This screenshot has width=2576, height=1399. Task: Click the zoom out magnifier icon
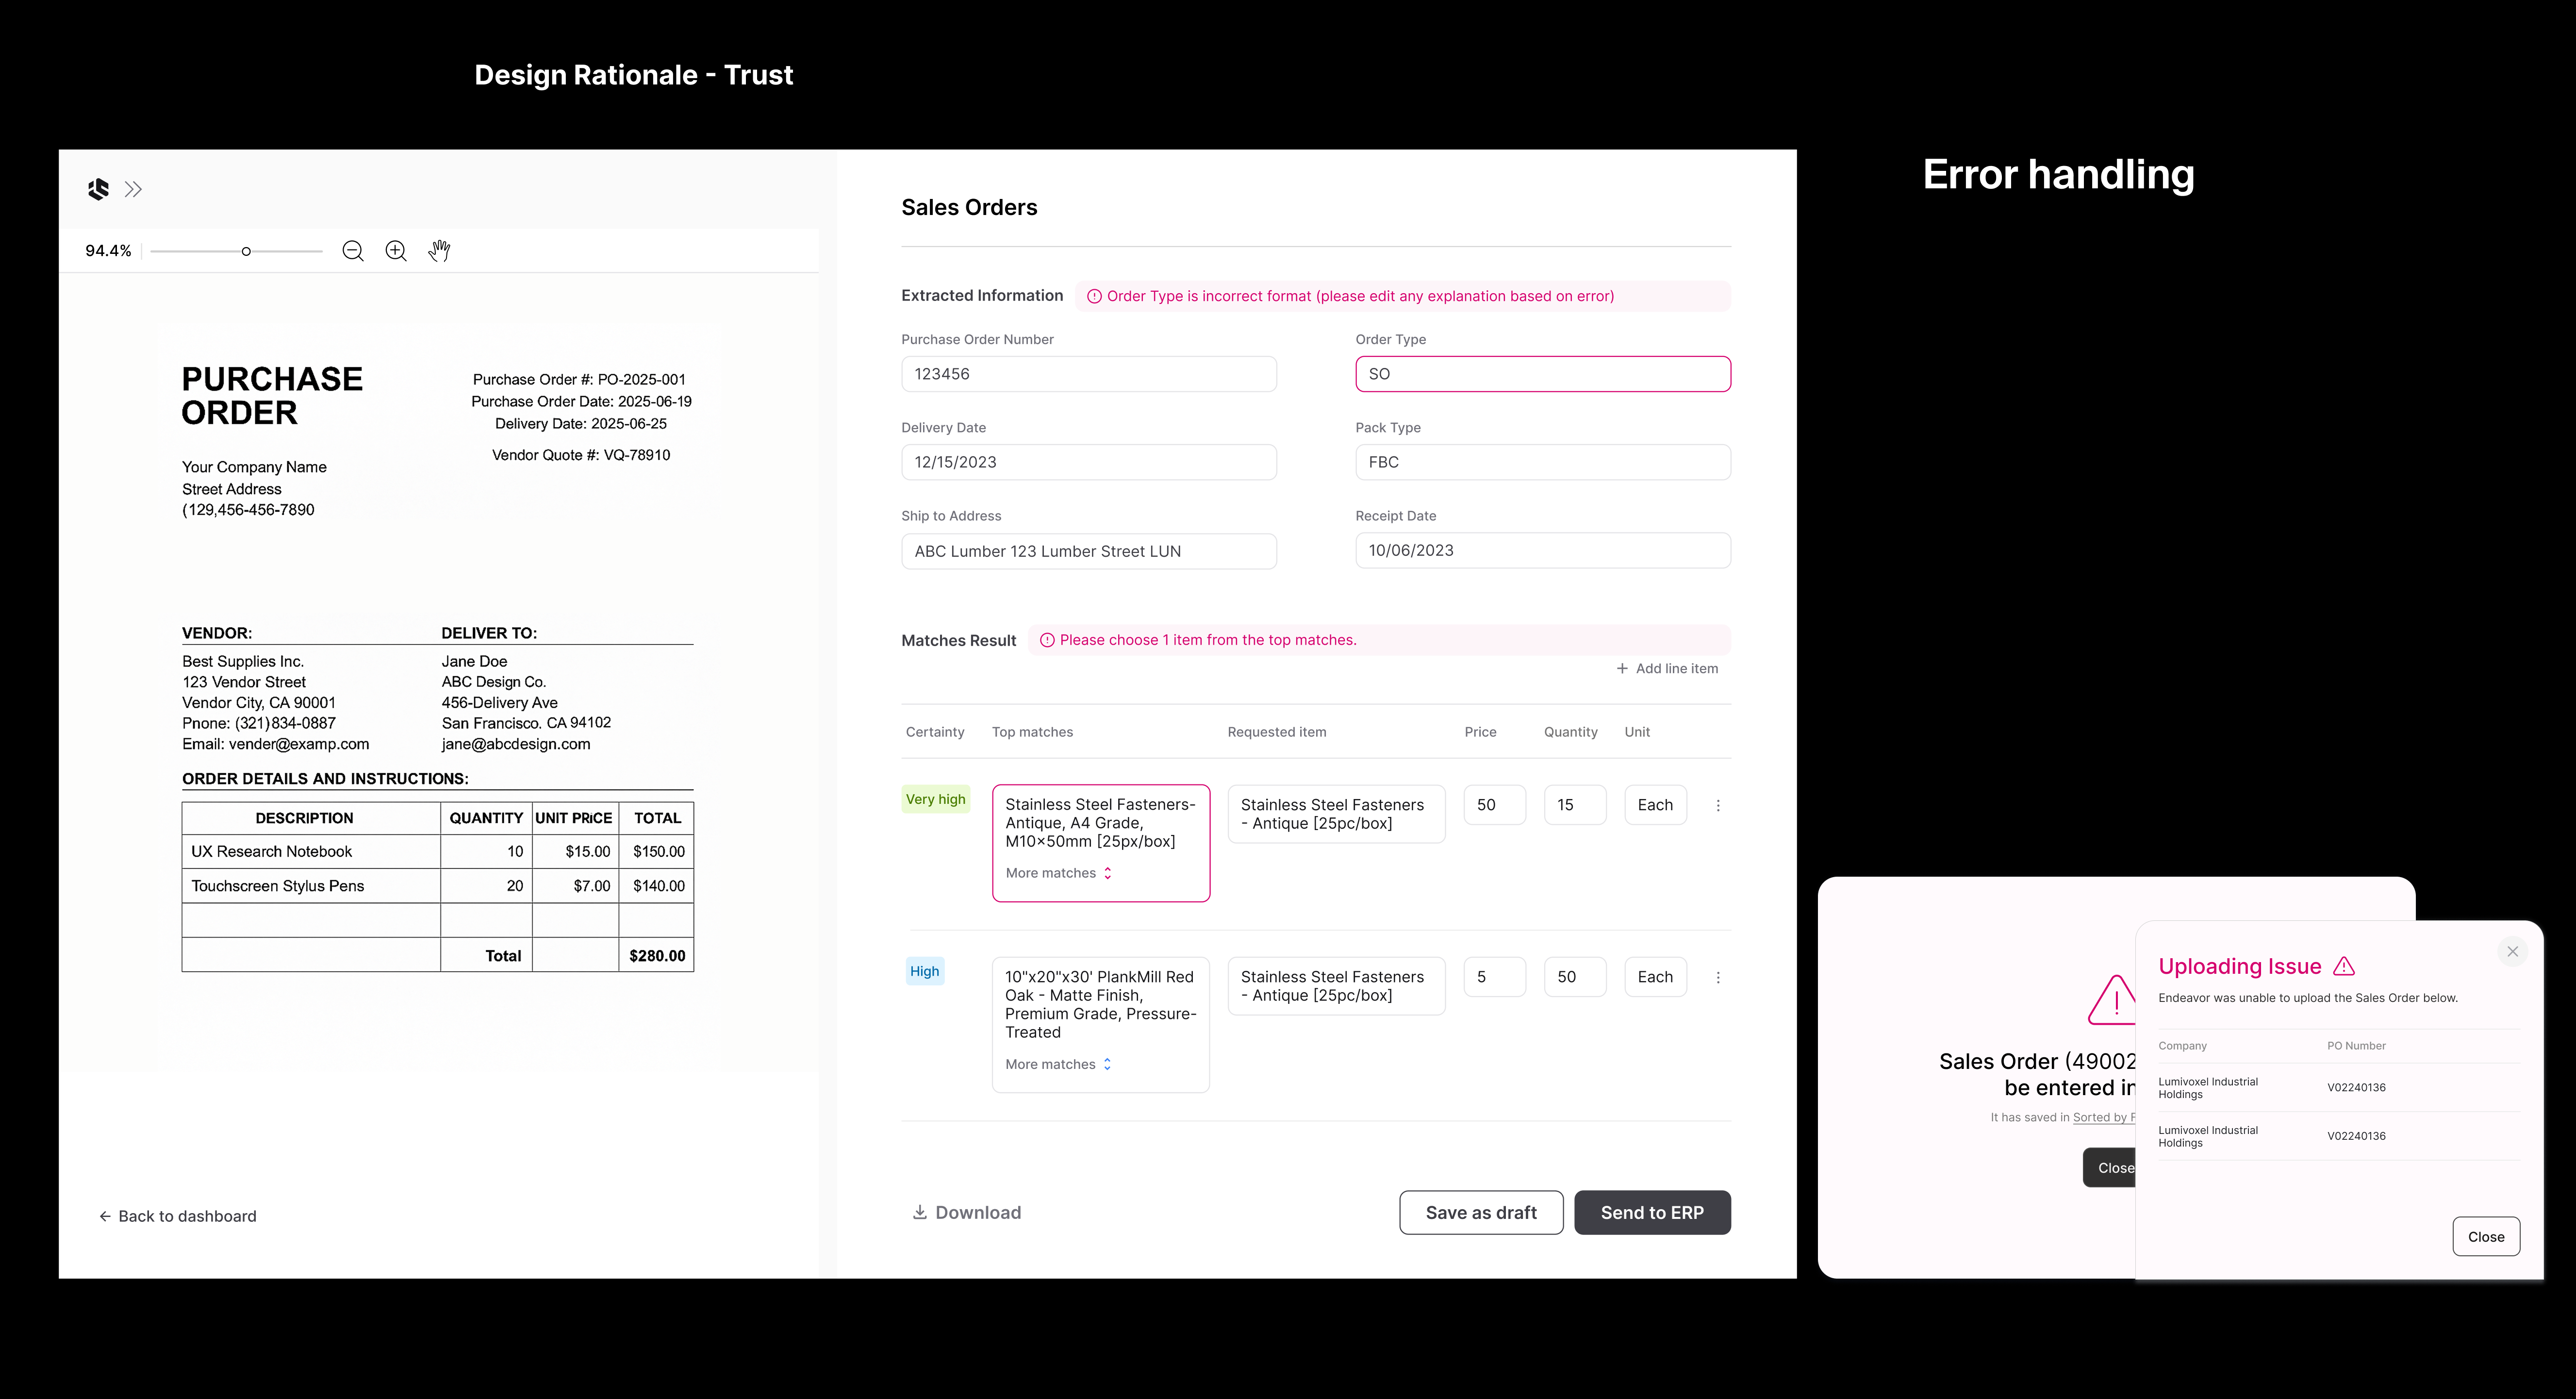pos(352,251)
